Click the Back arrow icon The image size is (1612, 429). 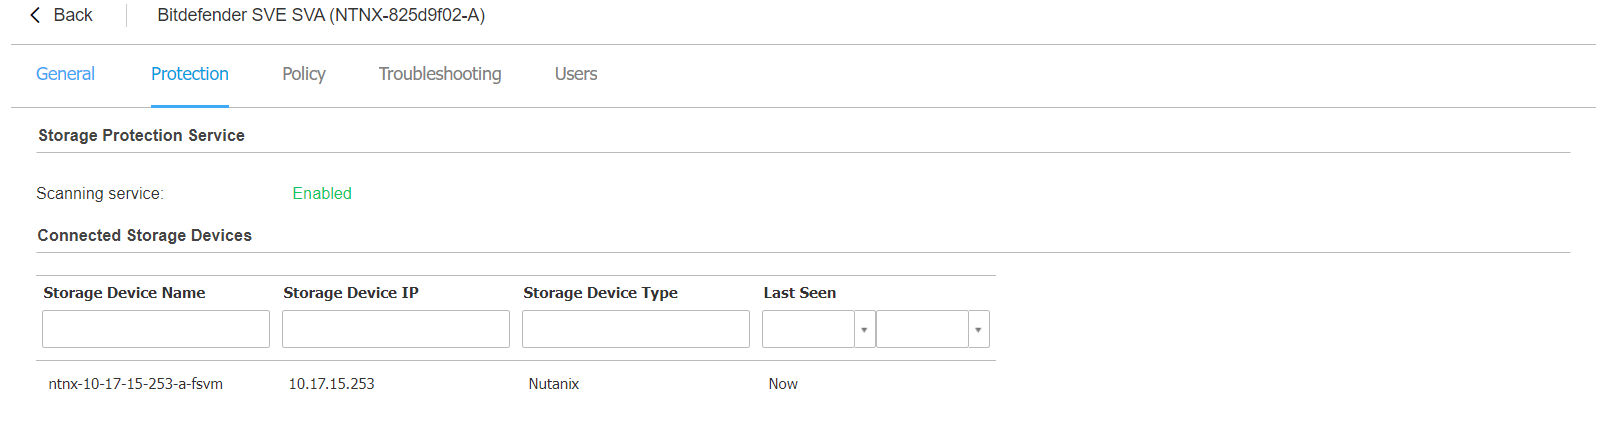click(x=36, y=15)
